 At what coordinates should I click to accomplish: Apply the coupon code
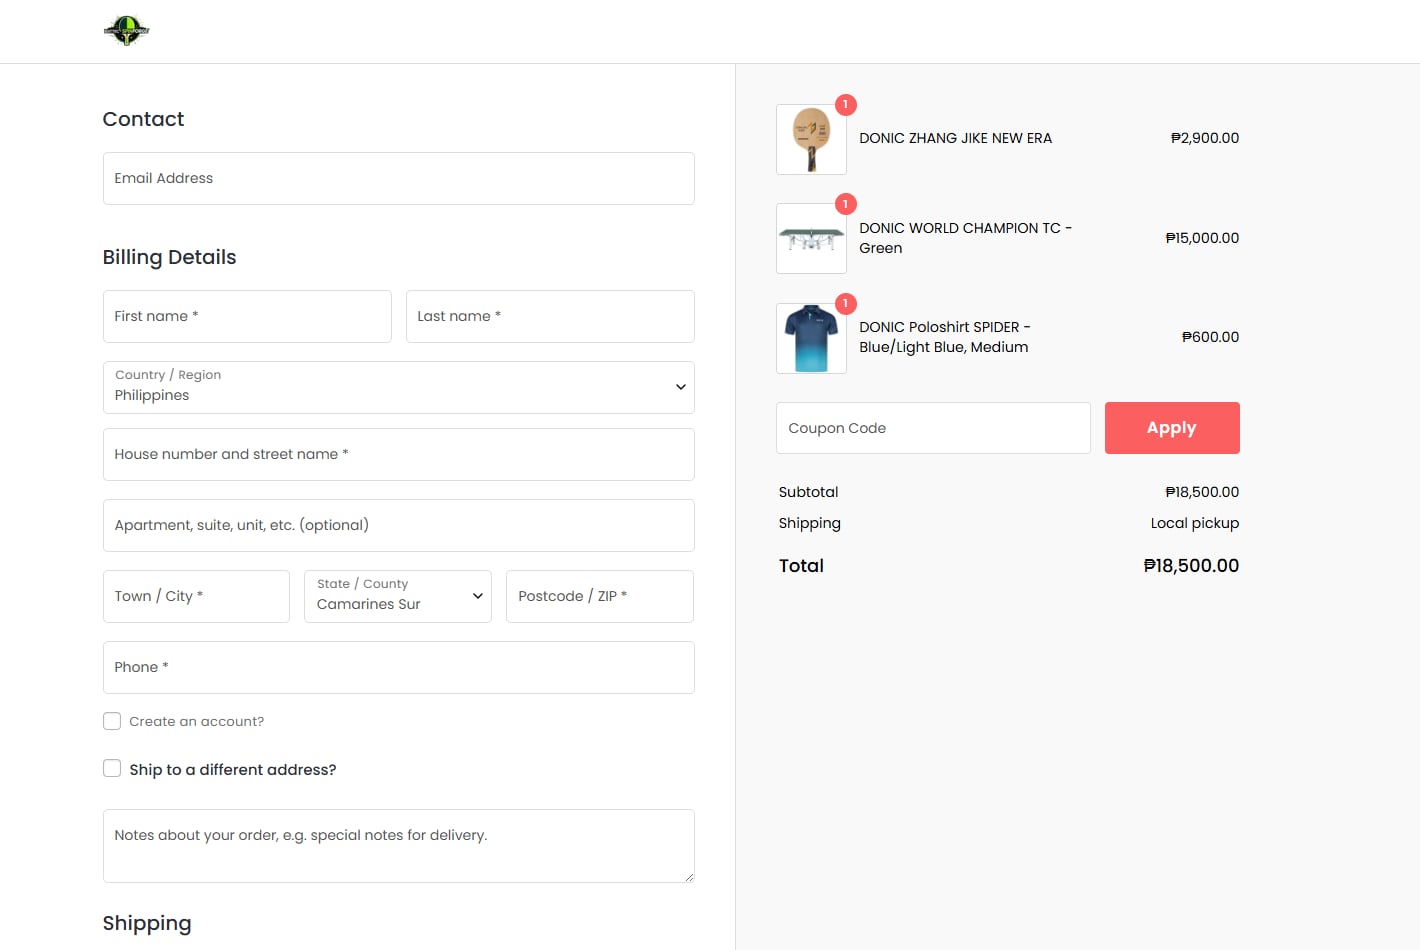click(1172, 428)
